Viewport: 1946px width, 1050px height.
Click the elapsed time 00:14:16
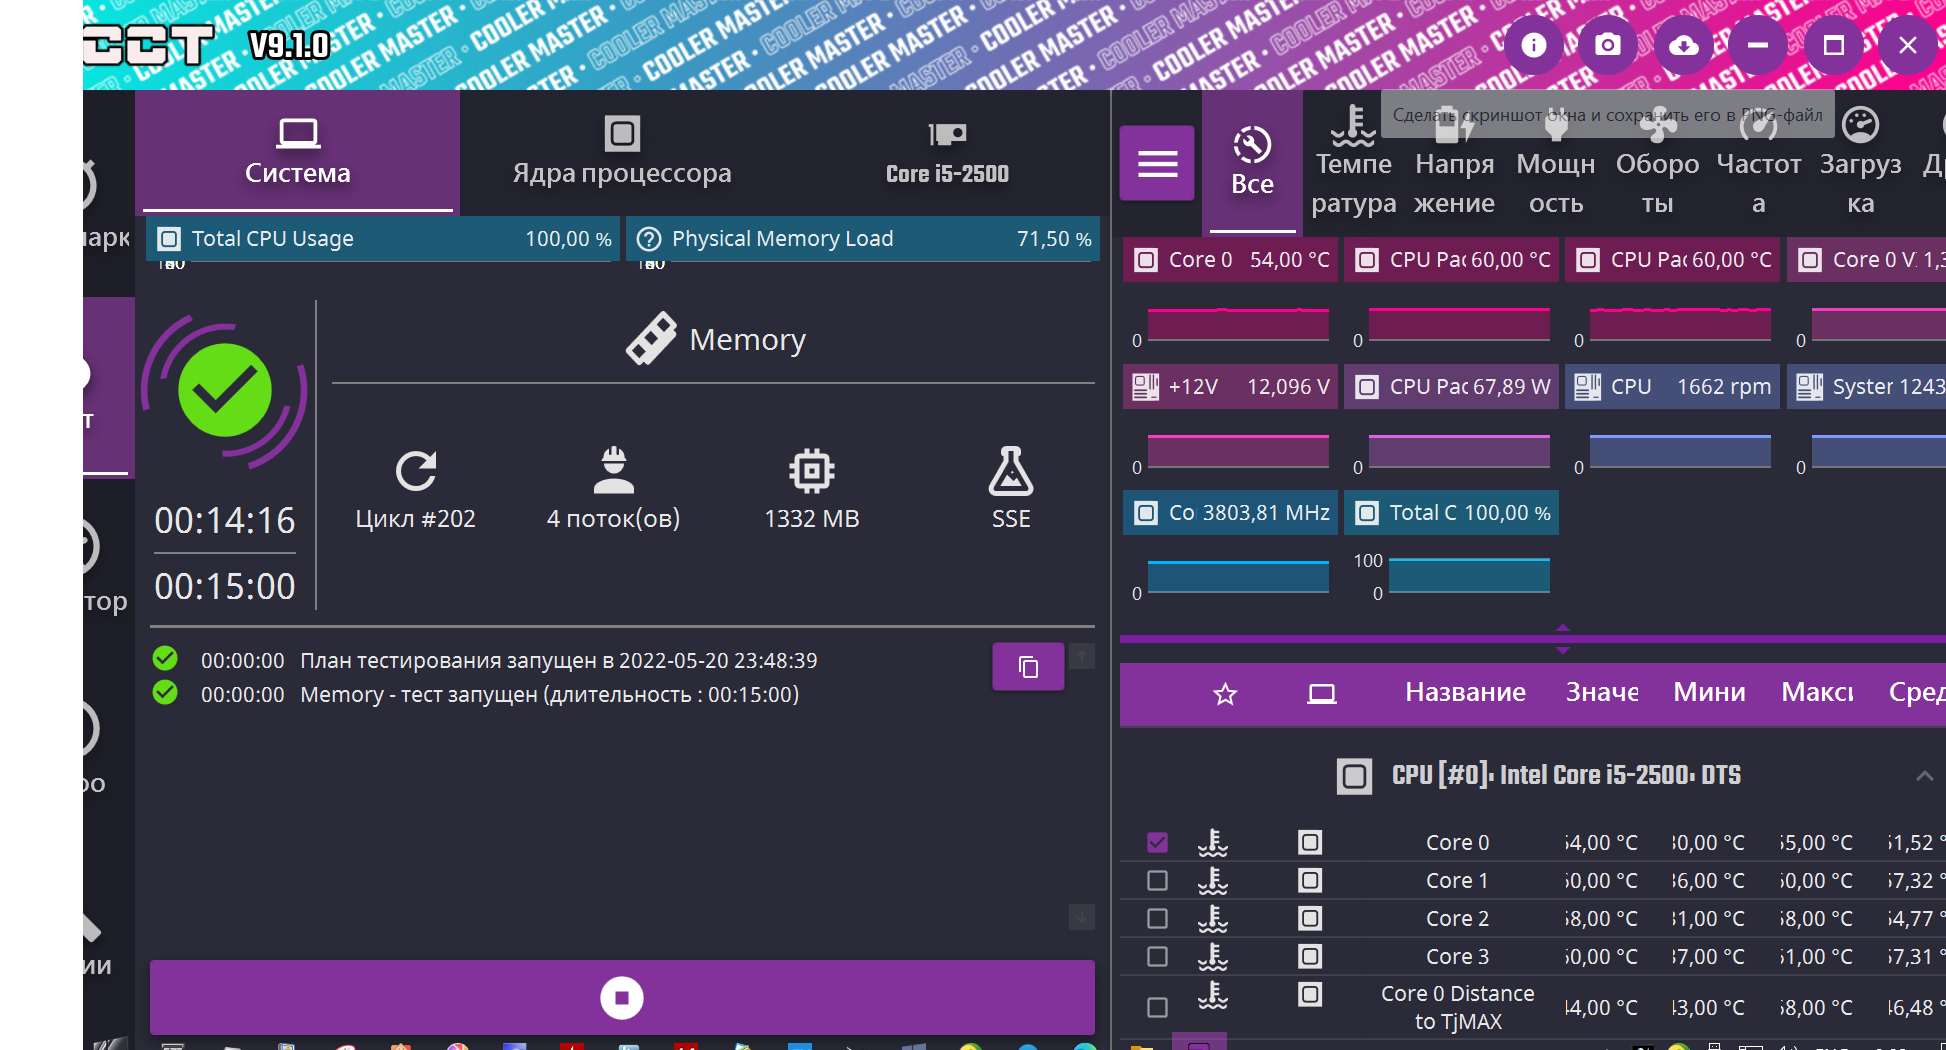coord(225,521)
